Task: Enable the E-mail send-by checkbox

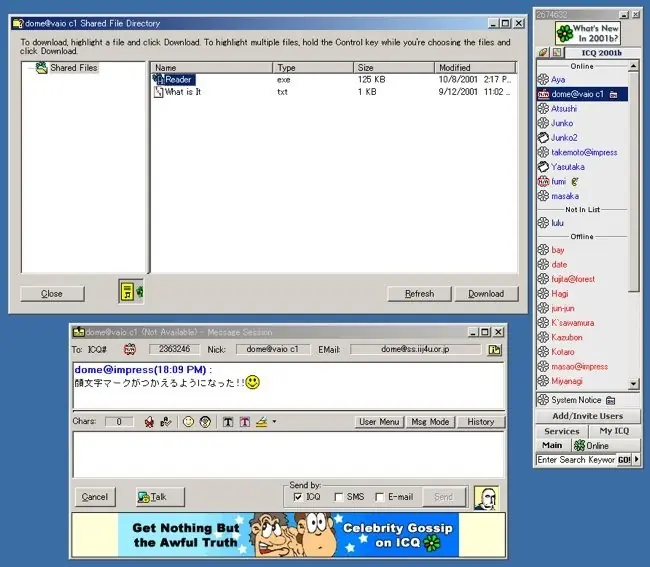Action: [379, 497]
